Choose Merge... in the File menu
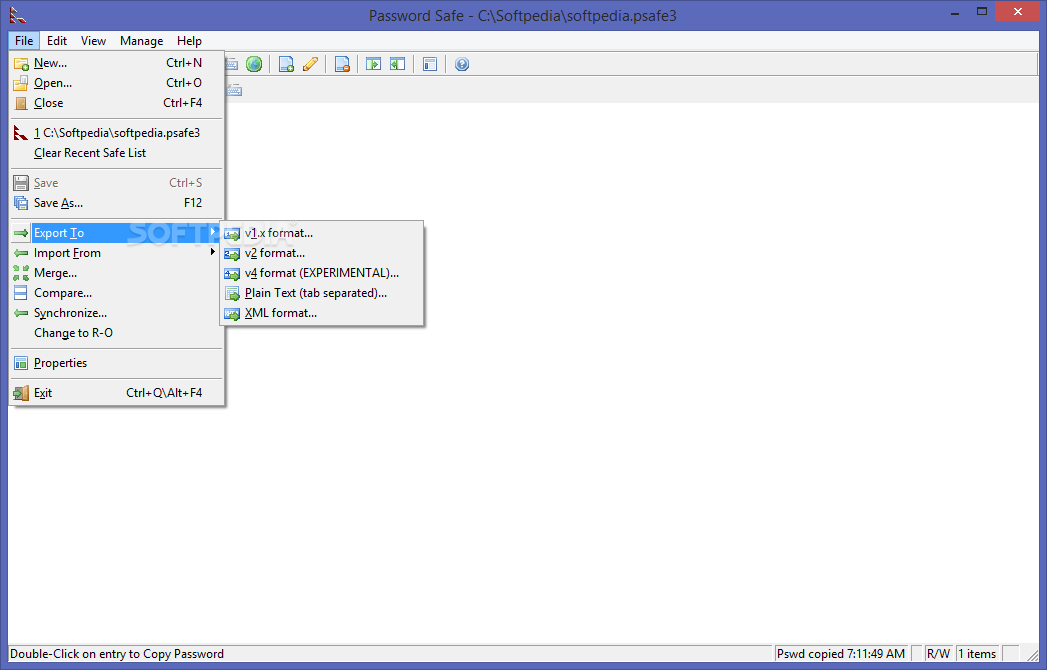Viewport: 1047px width, 670px height. click(117, 273)
